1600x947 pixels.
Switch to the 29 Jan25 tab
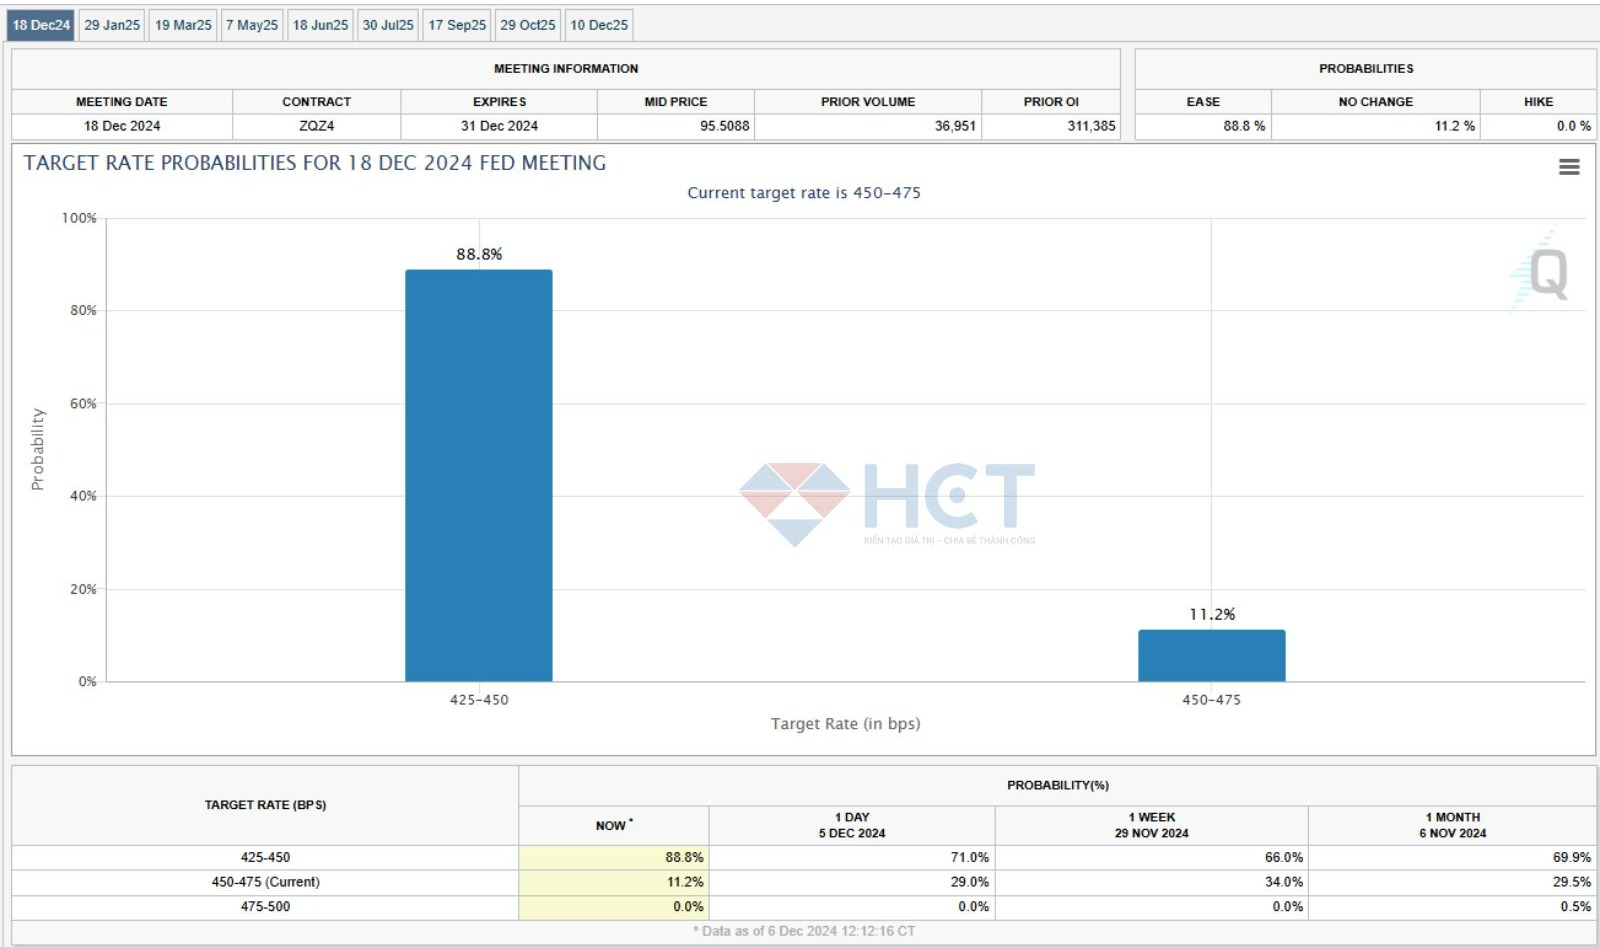[x=112, y=25]
